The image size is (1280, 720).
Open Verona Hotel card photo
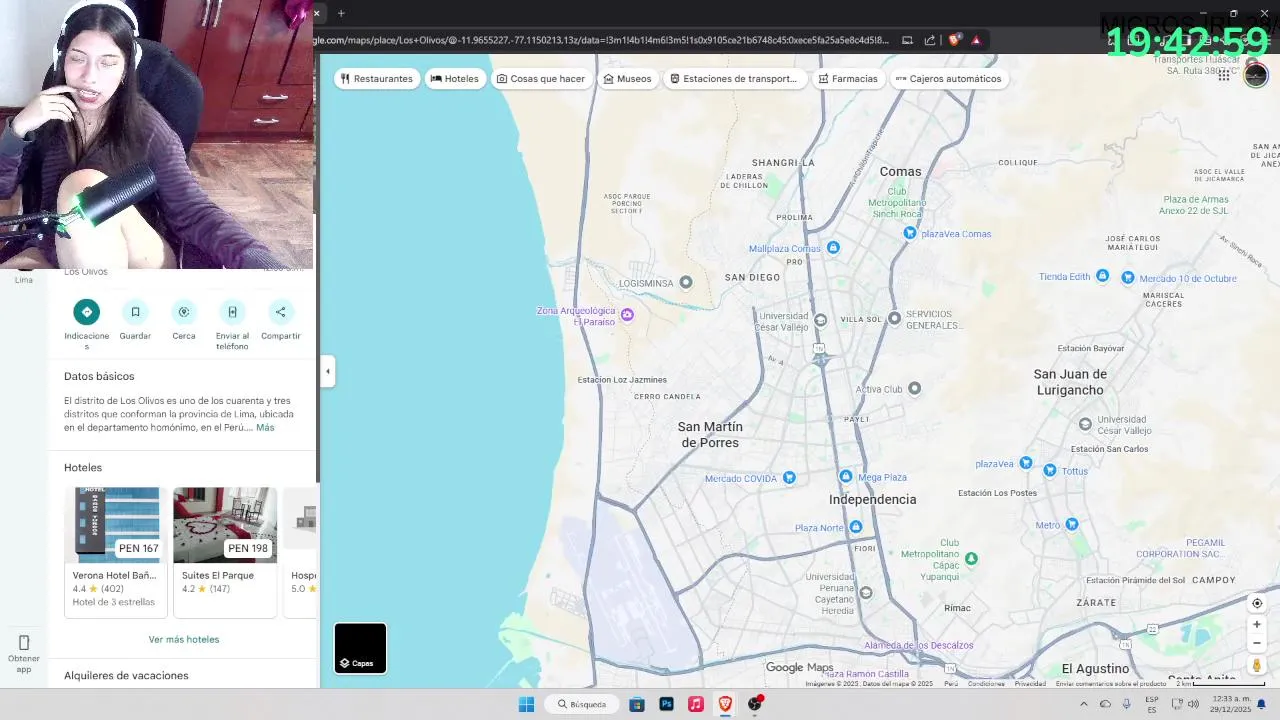[x=116, y=525]
